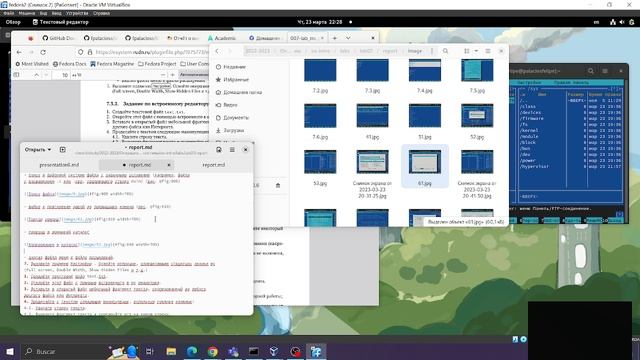This screenshot has height=360, width=640.
Task: Select the 7.5.jpg thumbnail
Action: click(x=477, y=70)
